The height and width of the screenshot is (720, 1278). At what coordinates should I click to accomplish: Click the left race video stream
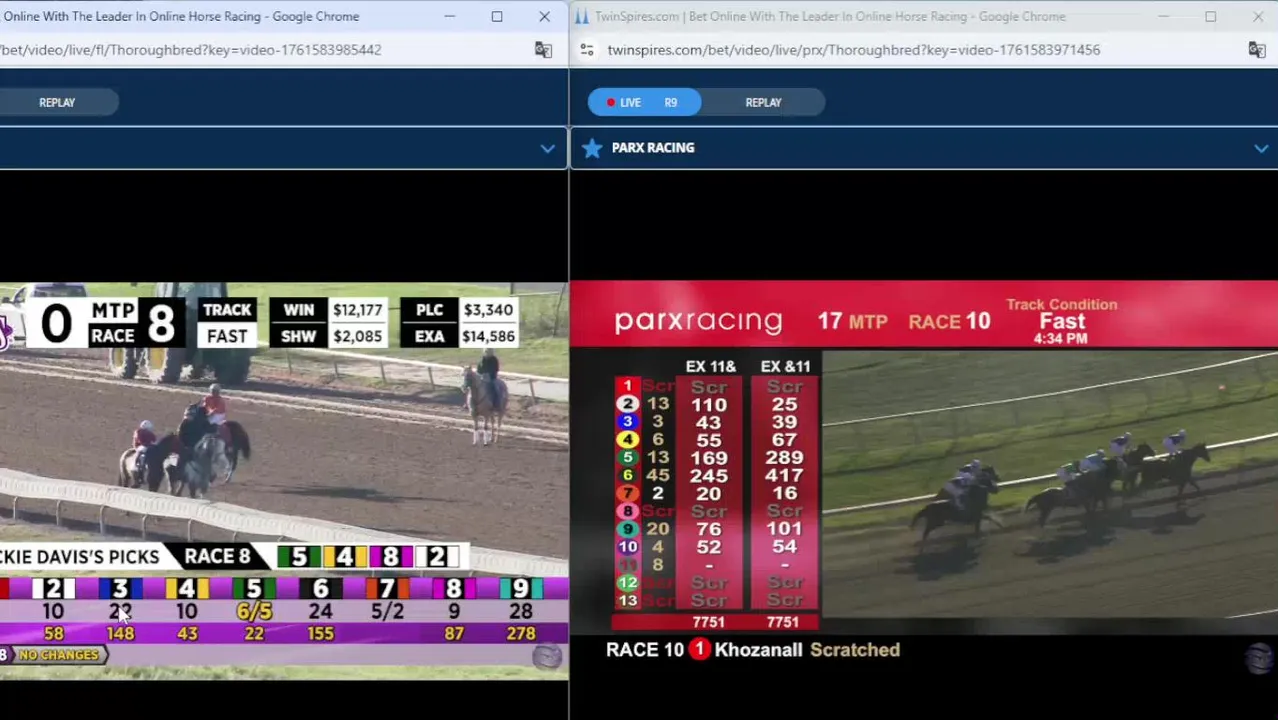tap(284, 481)
